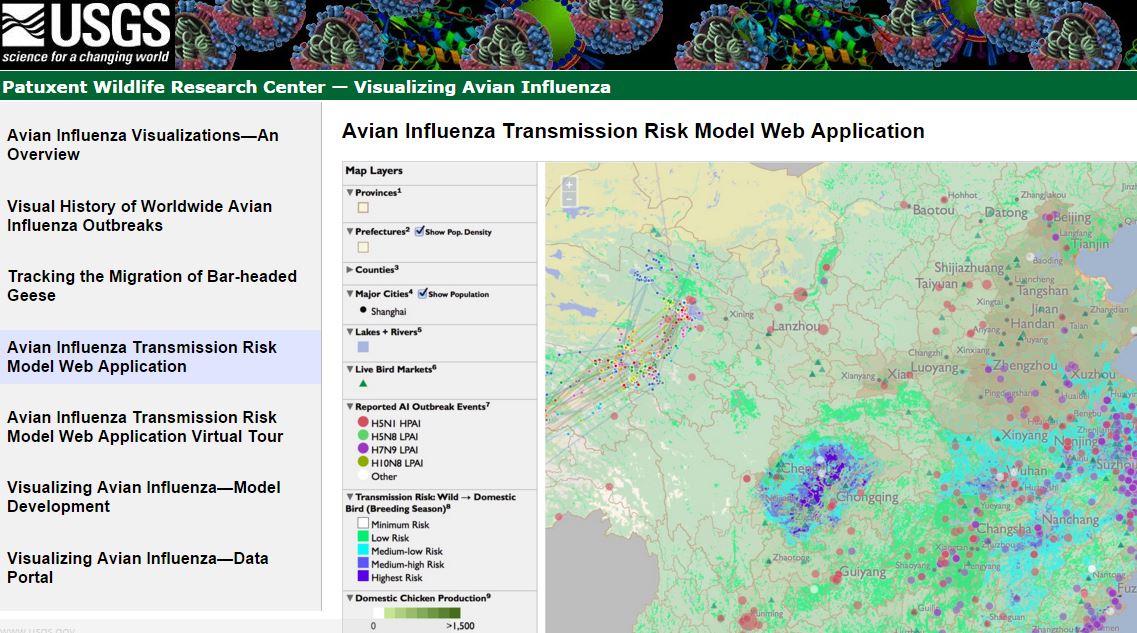Screen dimensions: 1137x633
Task: Click the black Shanghai city dot icon
Action: 362,311
